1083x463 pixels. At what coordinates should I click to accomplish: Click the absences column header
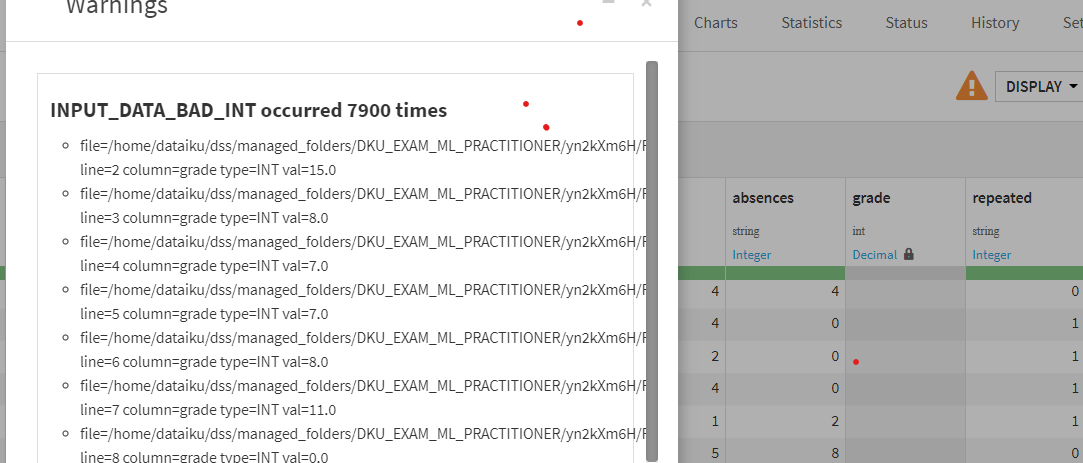763,198
